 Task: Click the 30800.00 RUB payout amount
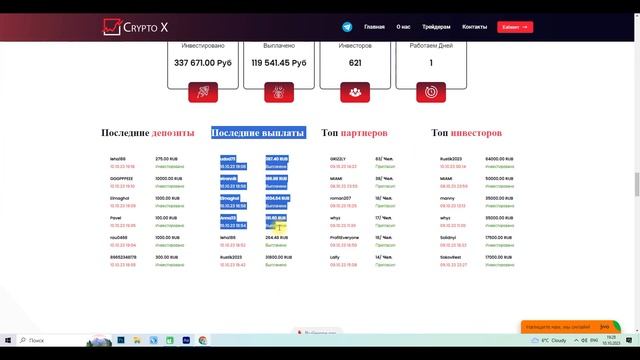point(279,257)
